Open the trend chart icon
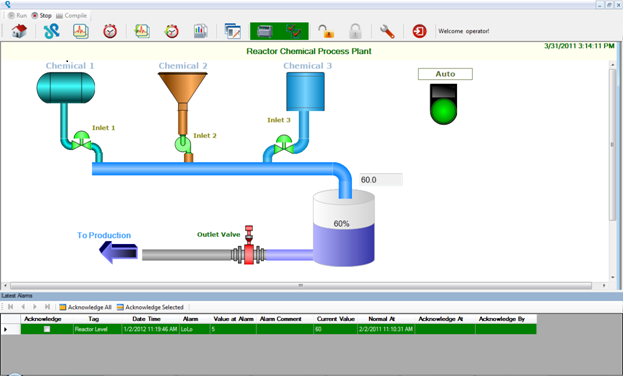 coord(81,31)
